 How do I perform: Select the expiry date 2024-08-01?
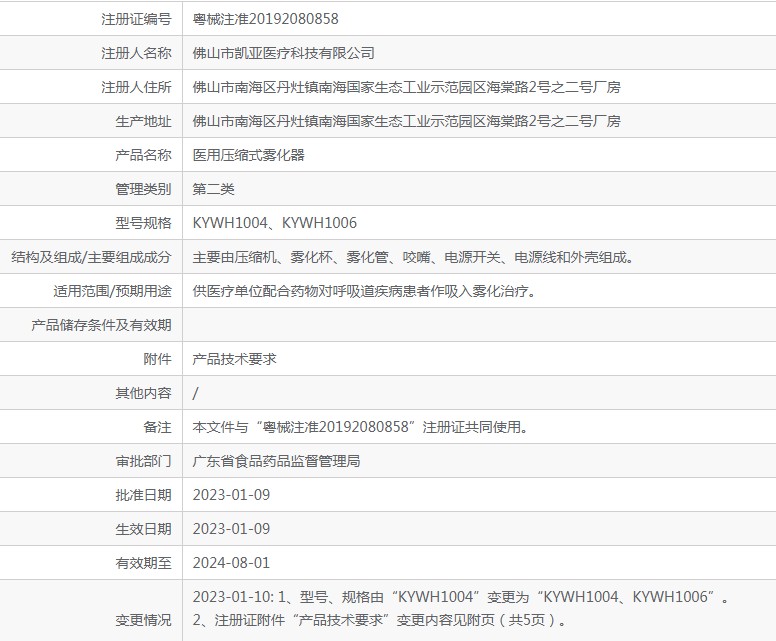click(x=231, y=563)
